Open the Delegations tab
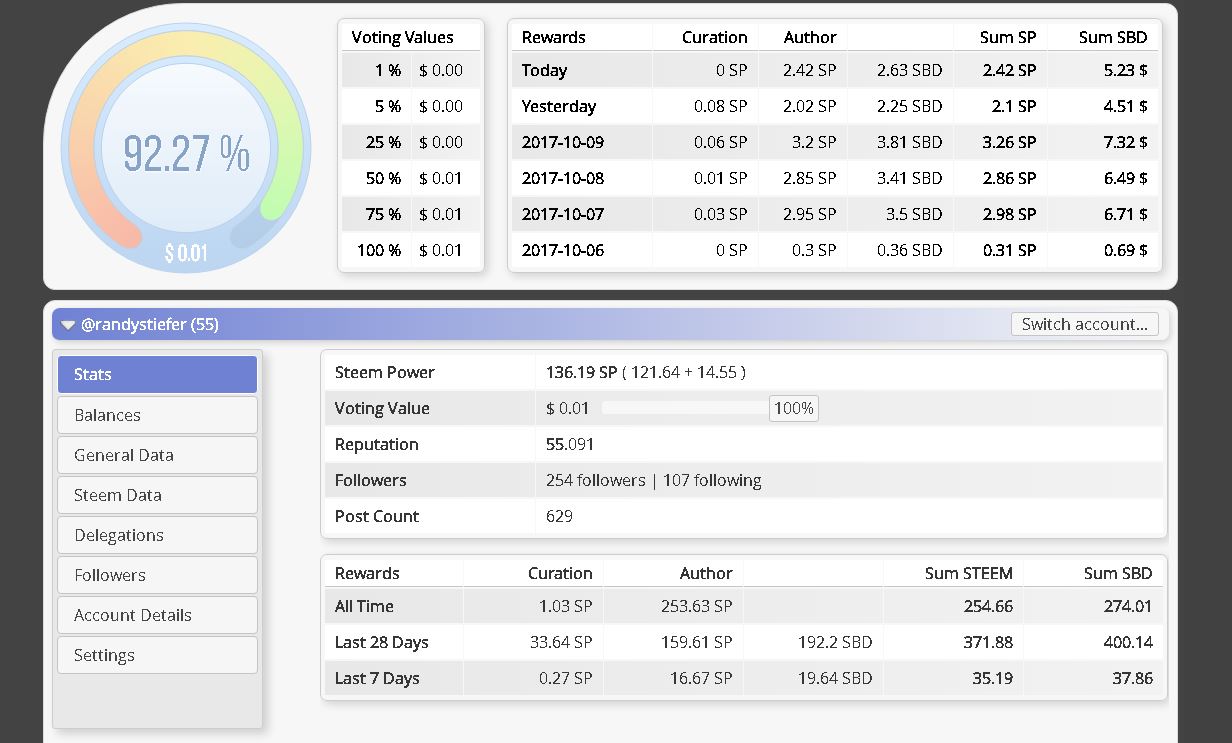This screenshot has height=743, width=1232. (157, 535)
